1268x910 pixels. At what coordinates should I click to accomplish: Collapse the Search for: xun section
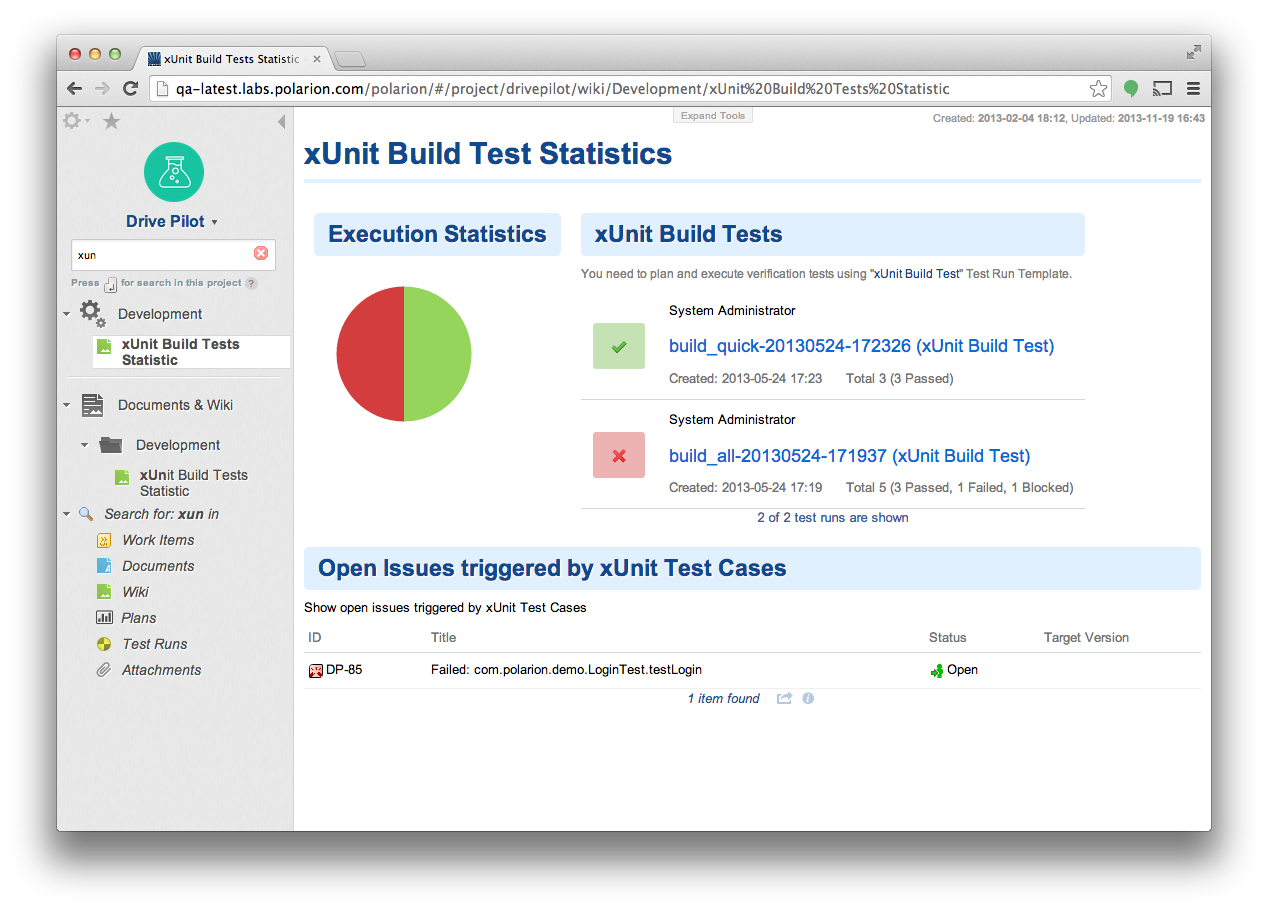pyautogui.click(x=67, y=514)
